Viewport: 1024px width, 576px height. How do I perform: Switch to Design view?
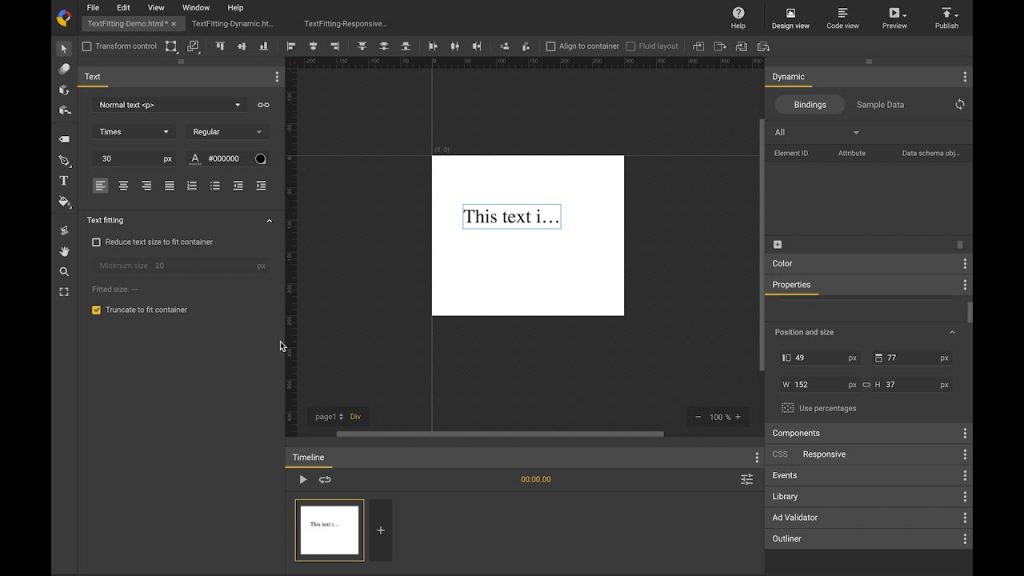[x=790, y=18]
